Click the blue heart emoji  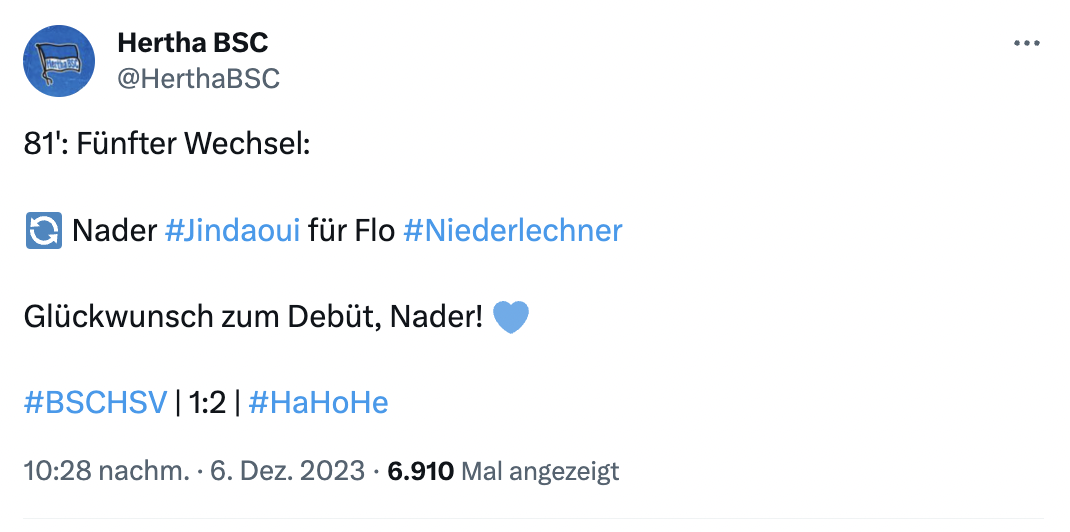[511, 317]
